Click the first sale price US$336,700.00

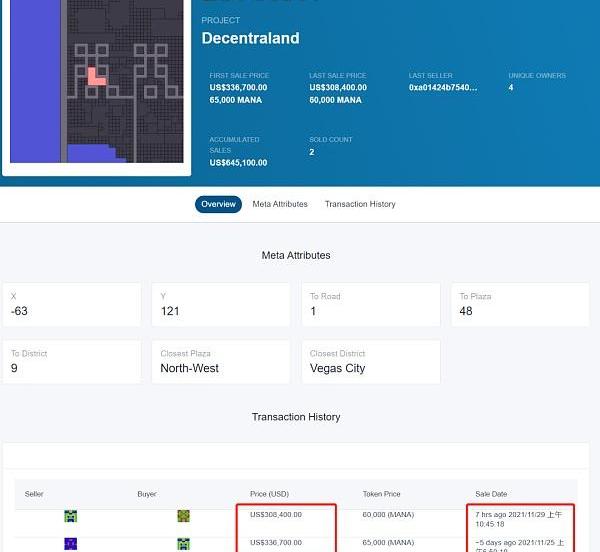click(238, 88)
